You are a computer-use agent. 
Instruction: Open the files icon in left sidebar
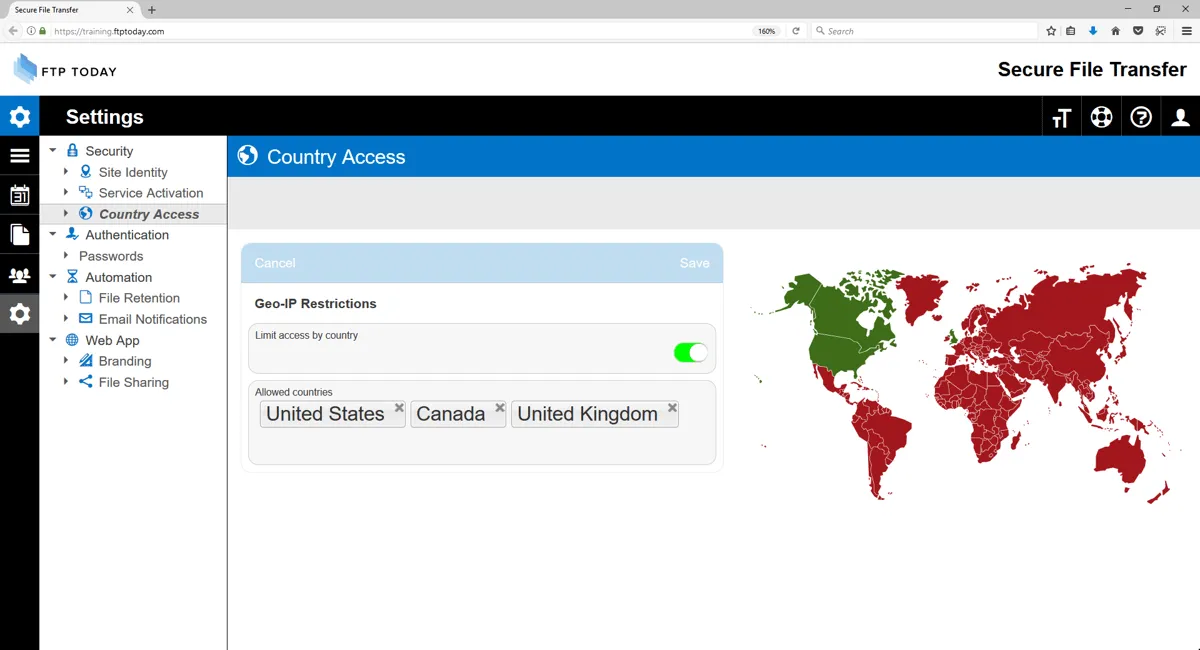click(x=19, y=235)
